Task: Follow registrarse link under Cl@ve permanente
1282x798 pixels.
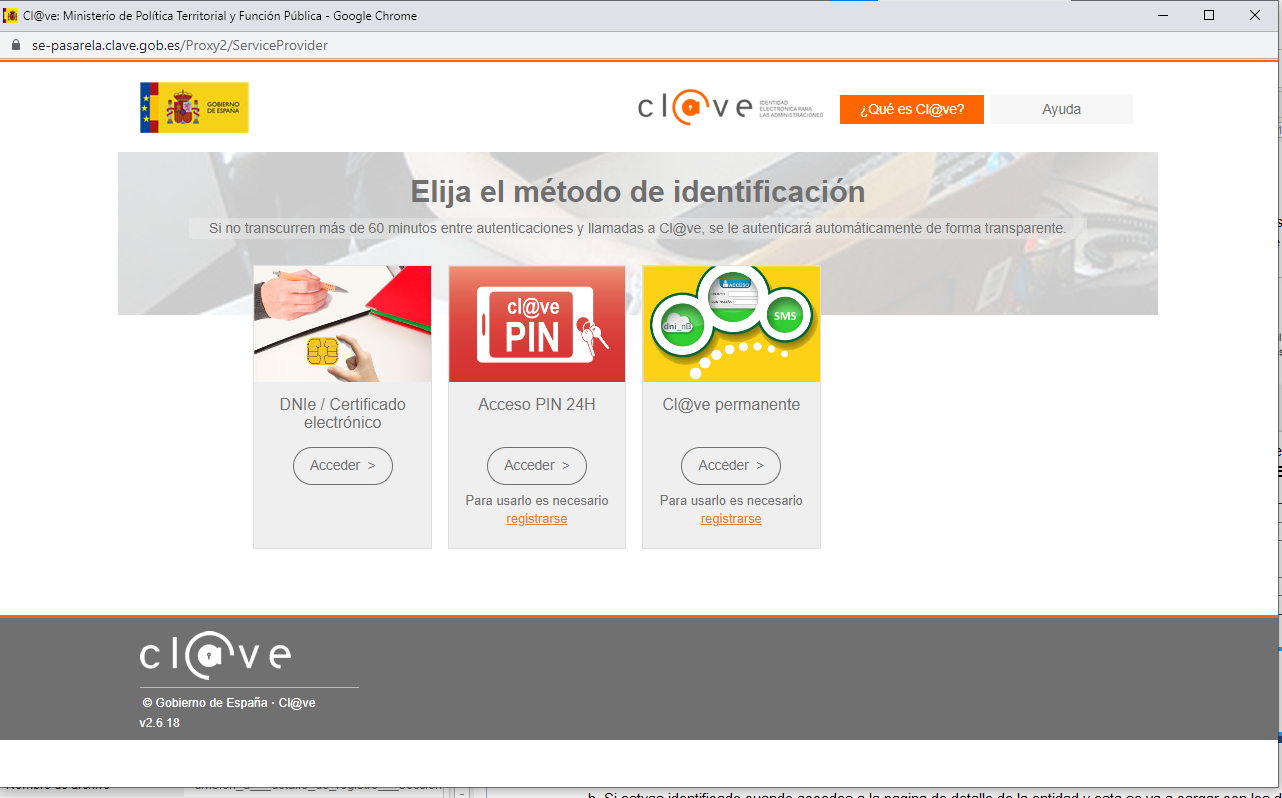Action: point(731,519)
